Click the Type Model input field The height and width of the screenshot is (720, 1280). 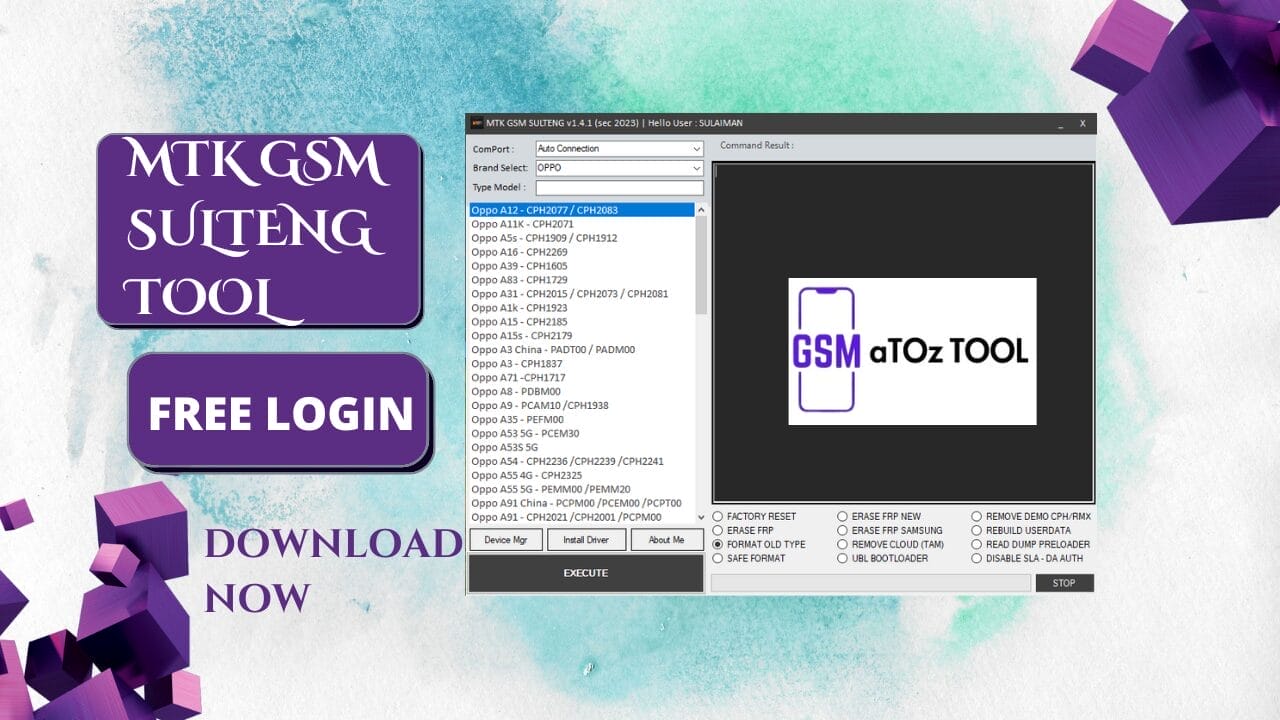tap(619, 187)
